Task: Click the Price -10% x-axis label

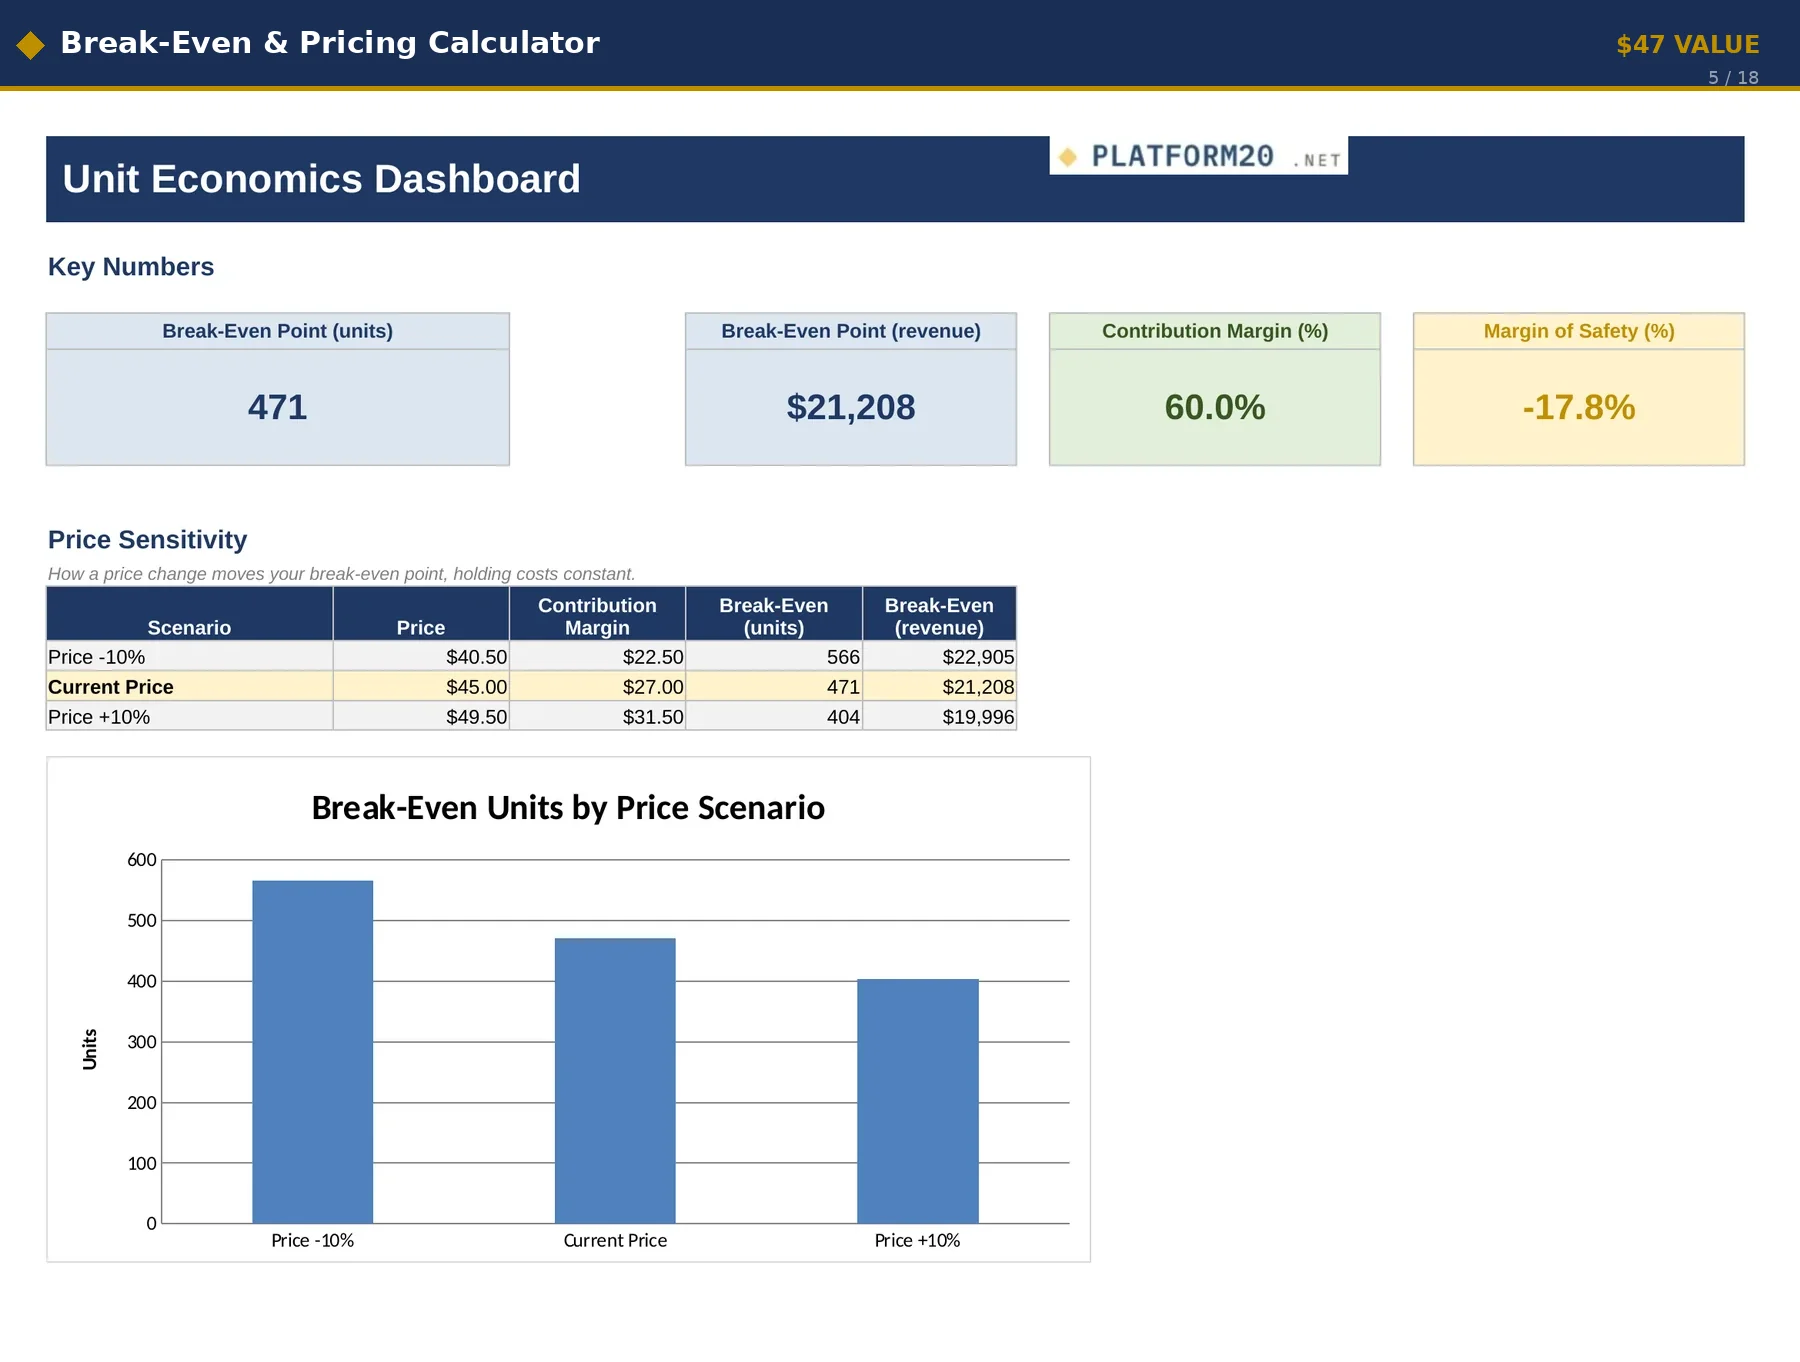Action: [x=313, y=1241]
